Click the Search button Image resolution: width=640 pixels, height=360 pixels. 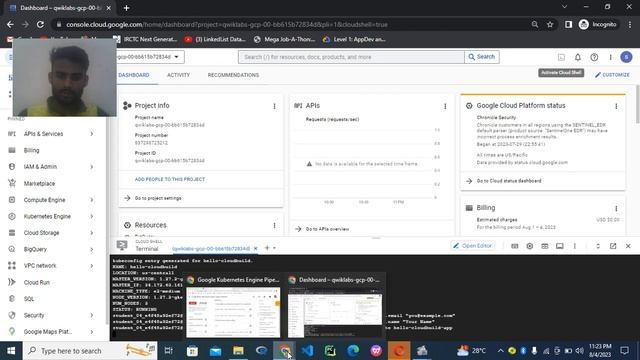[x=482, y=57]
